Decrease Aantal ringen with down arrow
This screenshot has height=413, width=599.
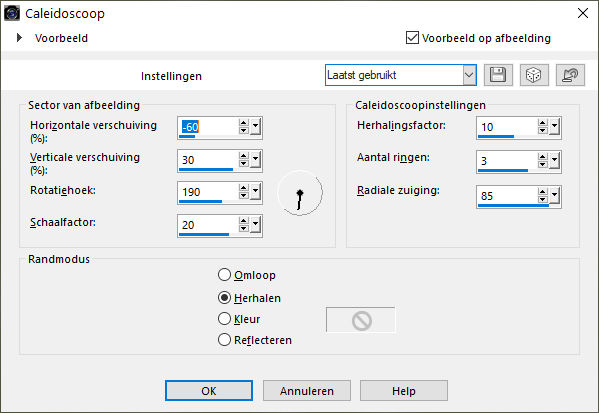[542, 164]
